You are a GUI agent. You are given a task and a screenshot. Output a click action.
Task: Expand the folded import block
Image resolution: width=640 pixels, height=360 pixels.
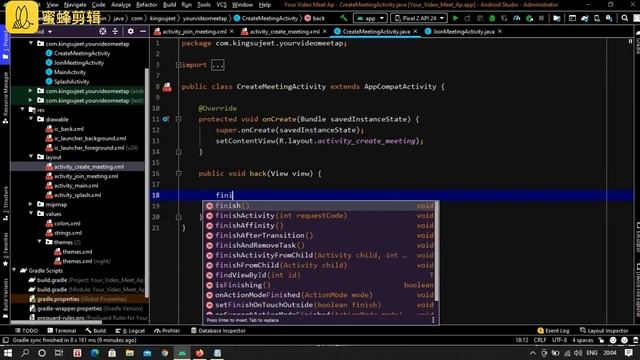(x=218, y=65)
